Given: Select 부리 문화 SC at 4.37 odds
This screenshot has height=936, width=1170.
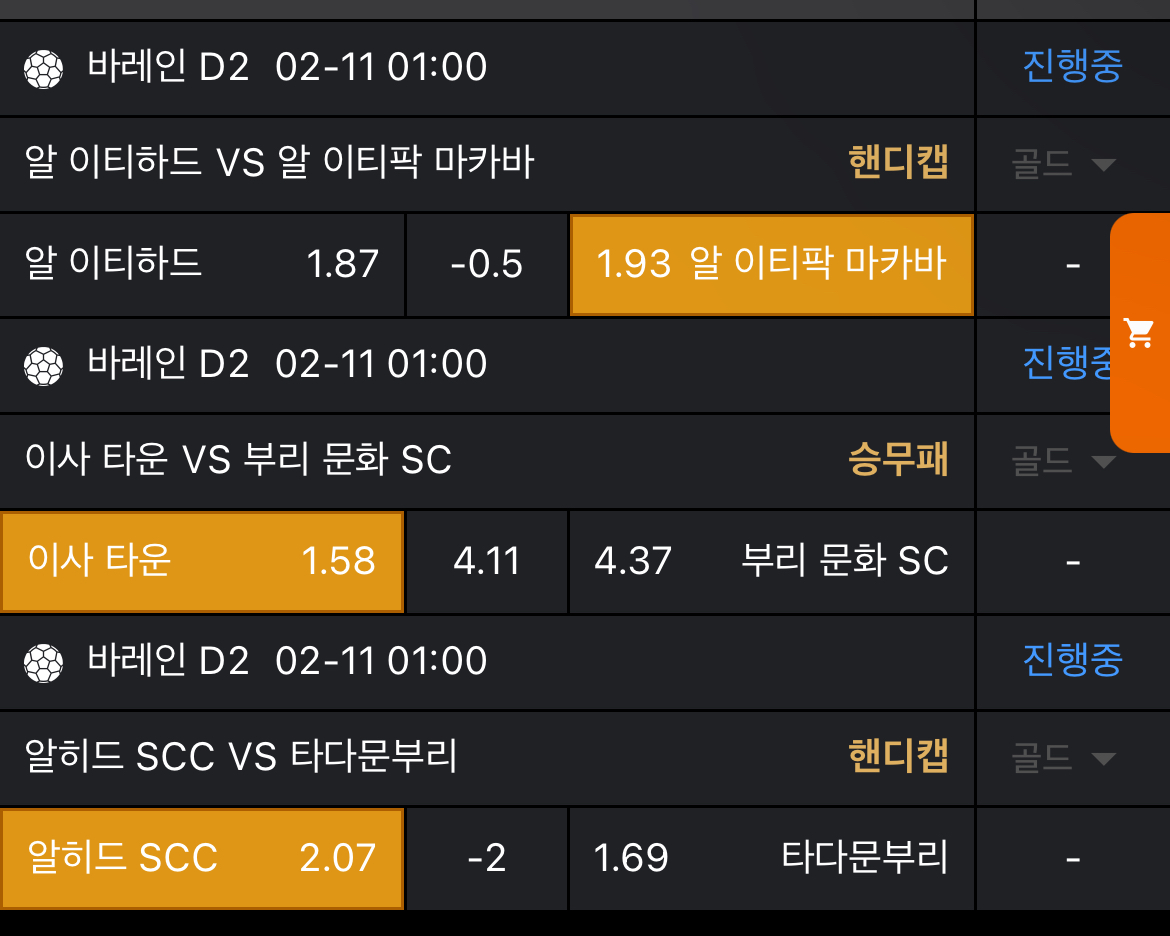Looking at the screenshot, I should [x=771, y=561].
